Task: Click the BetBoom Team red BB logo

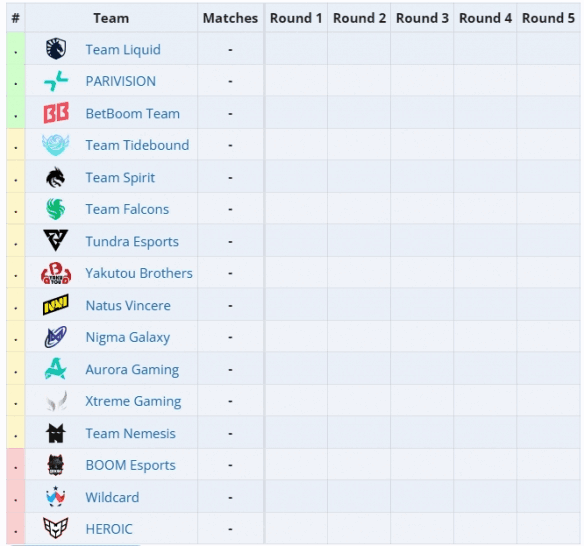Action: coord(56,112)
